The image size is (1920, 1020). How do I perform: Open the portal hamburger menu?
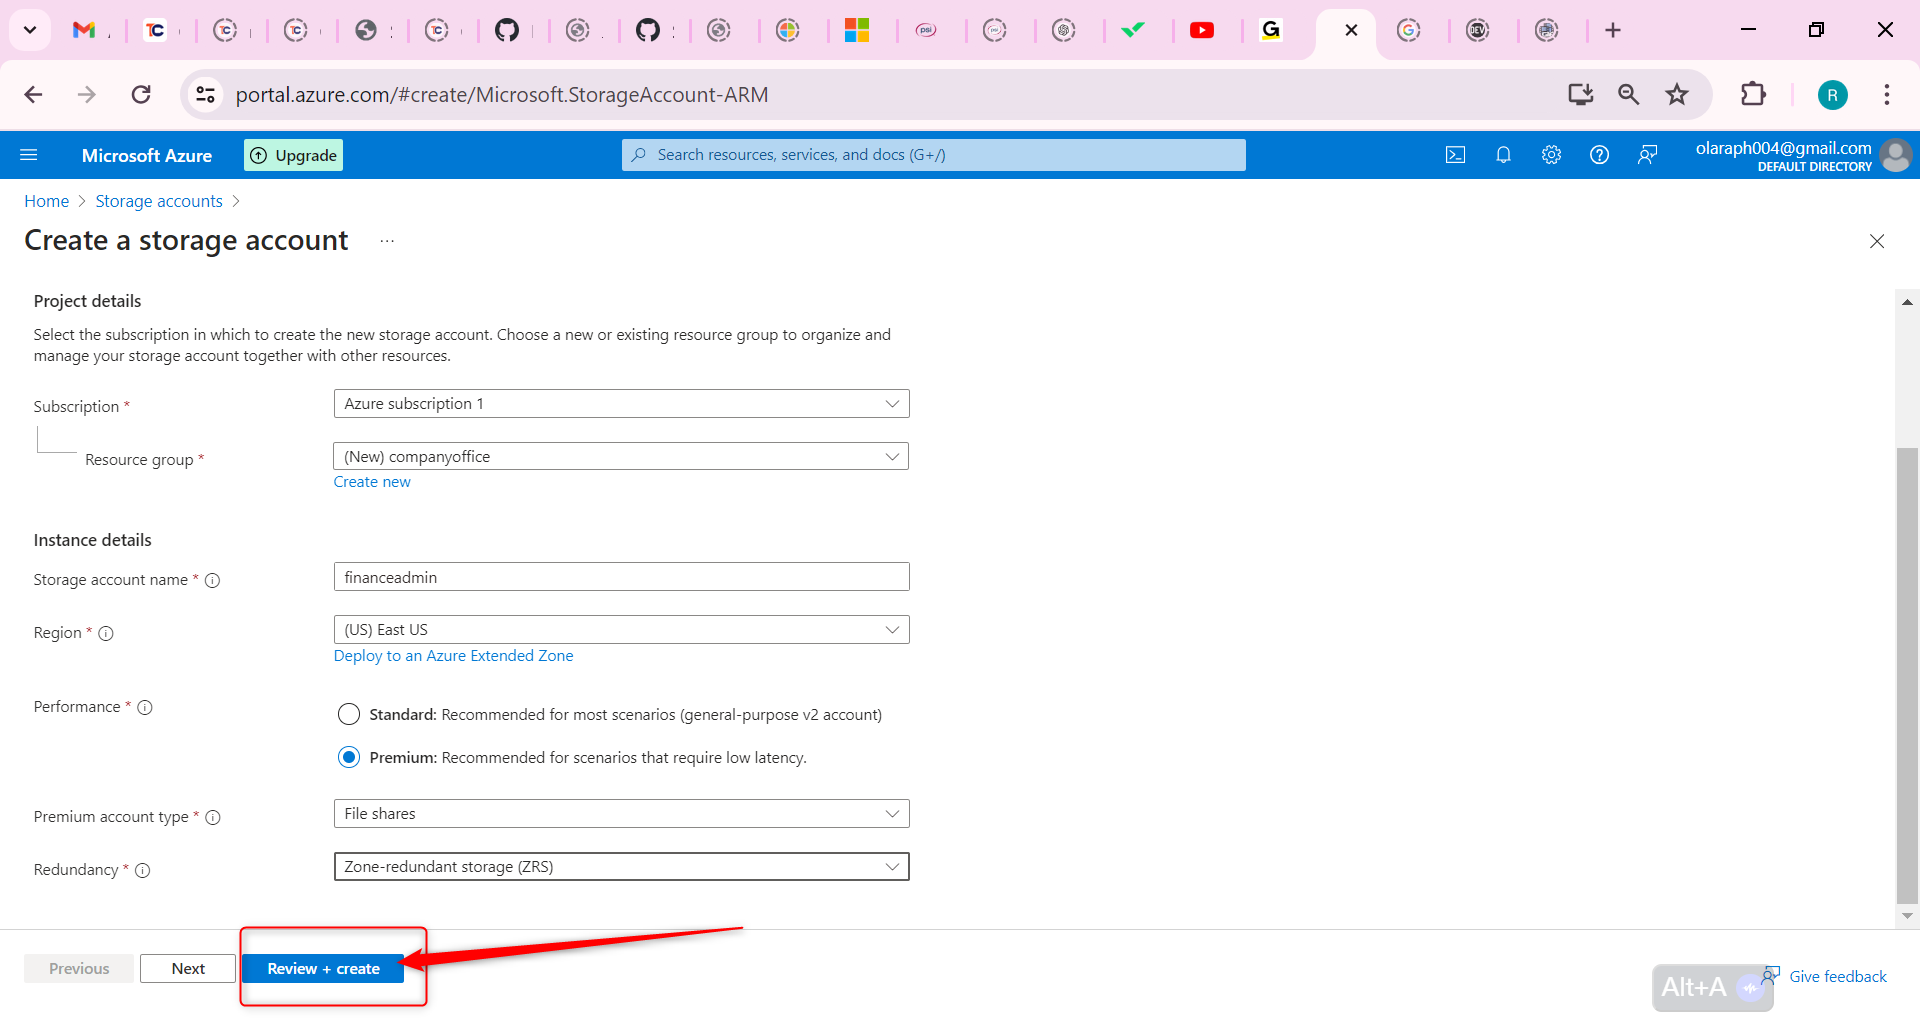point(30,154)
